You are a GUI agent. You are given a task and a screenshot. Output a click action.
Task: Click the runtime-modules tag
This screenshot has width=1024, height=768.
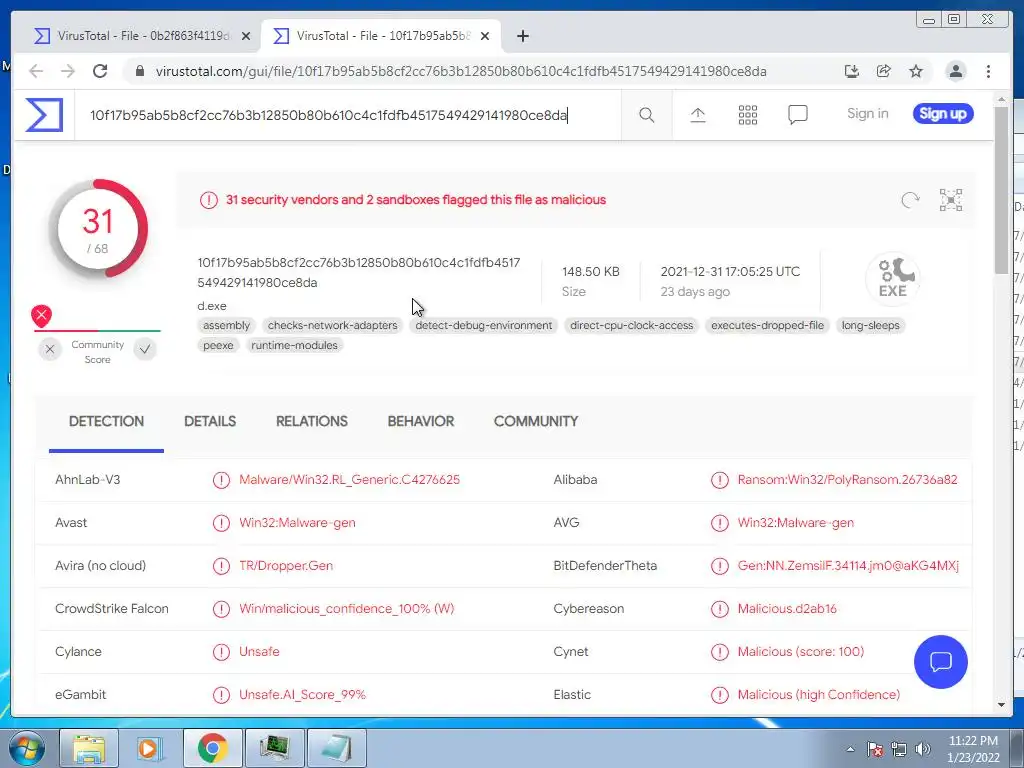pyautogui.click(x=294, y=345)
